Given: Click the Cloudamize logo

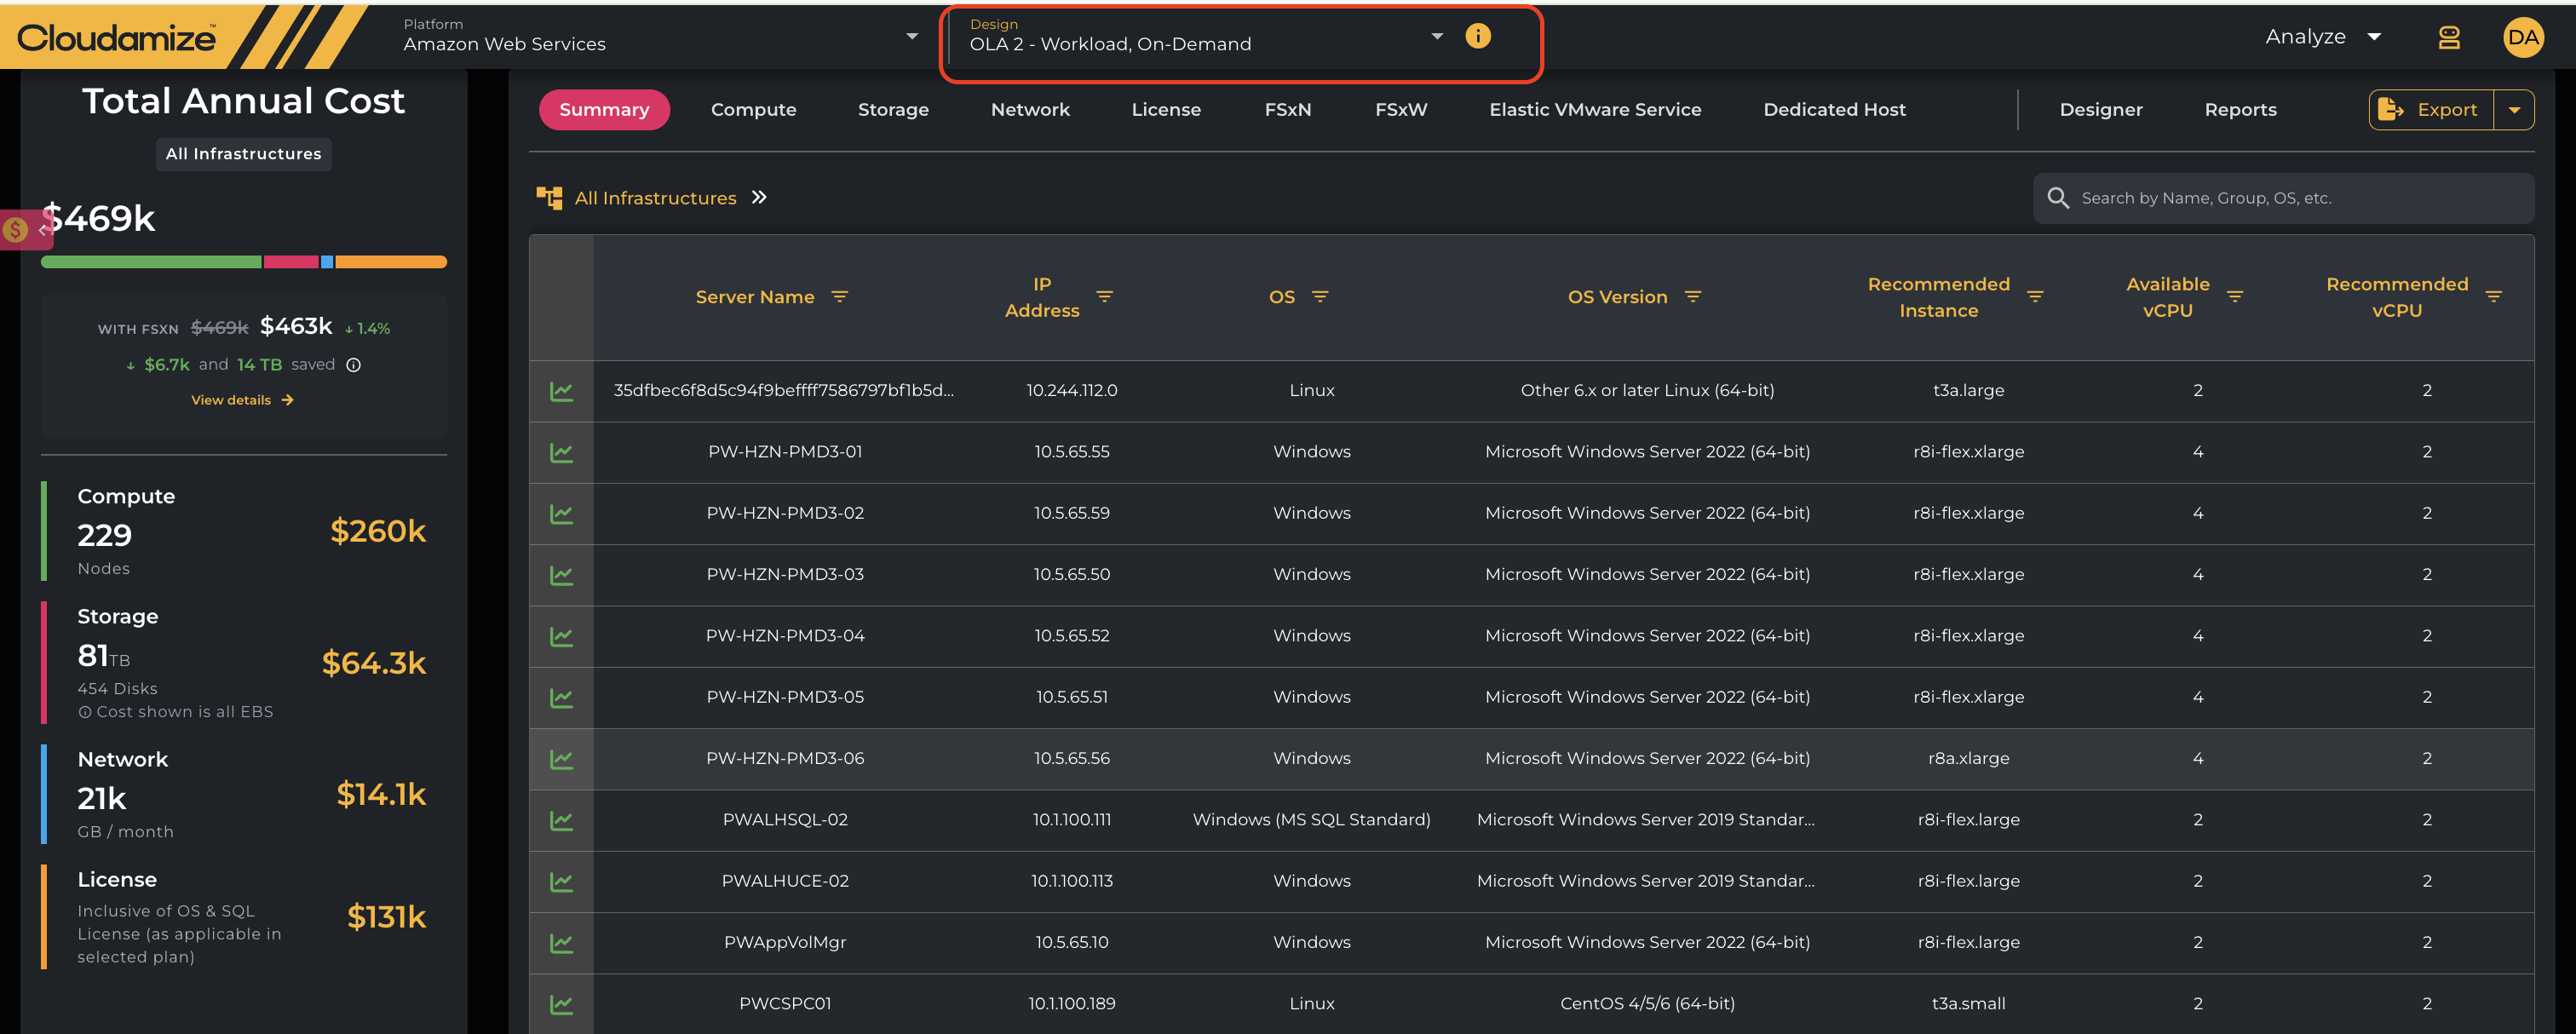Looking at the screenshot, I should point(116,38).
